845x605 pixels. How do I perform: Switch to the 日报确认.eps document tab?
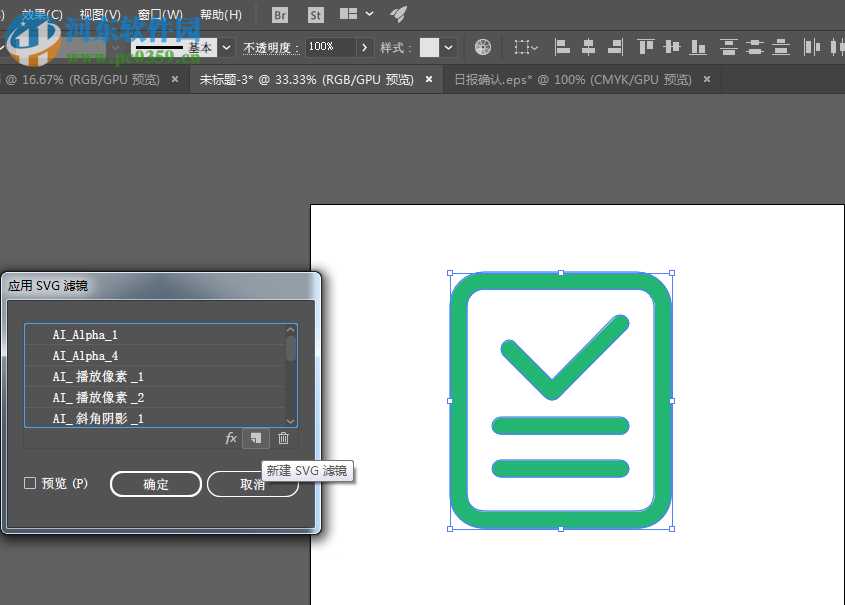572,80
